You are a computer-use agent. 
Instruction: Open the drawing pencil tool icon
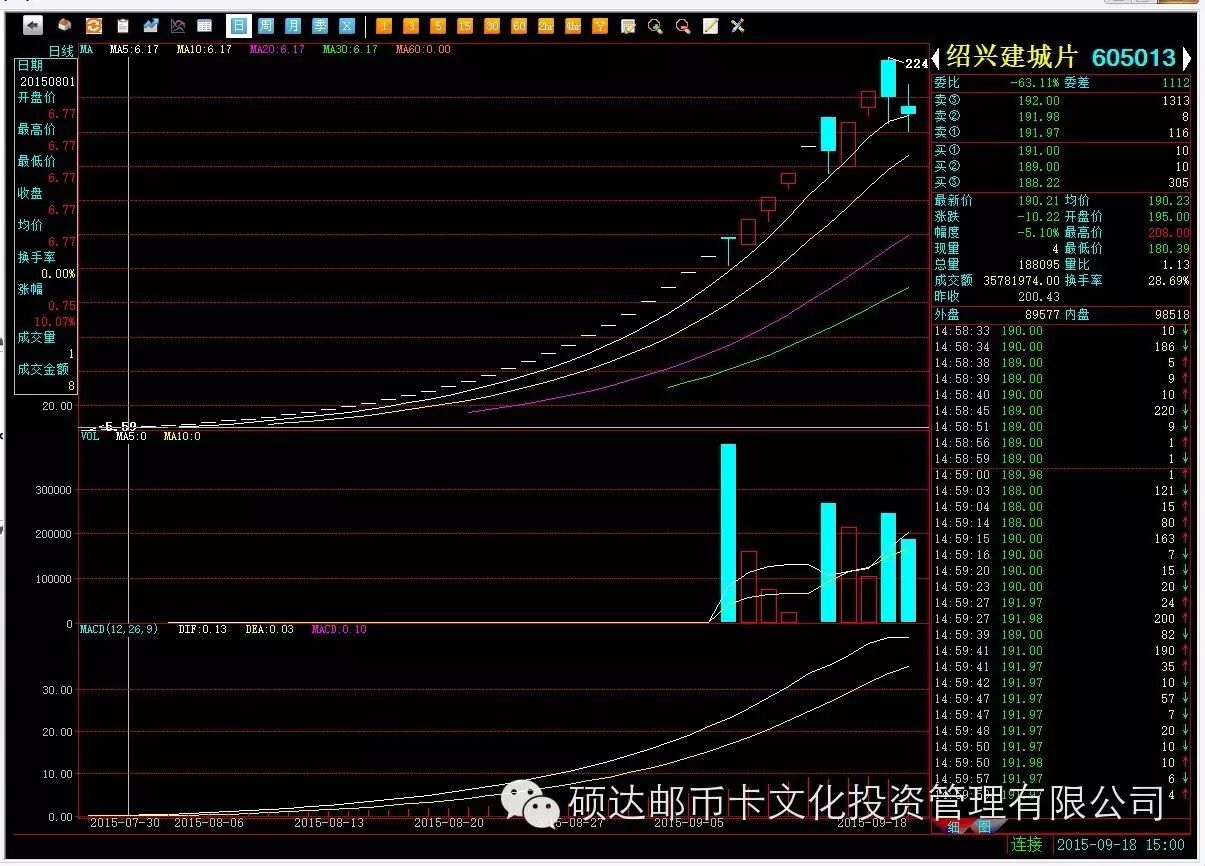710,26
